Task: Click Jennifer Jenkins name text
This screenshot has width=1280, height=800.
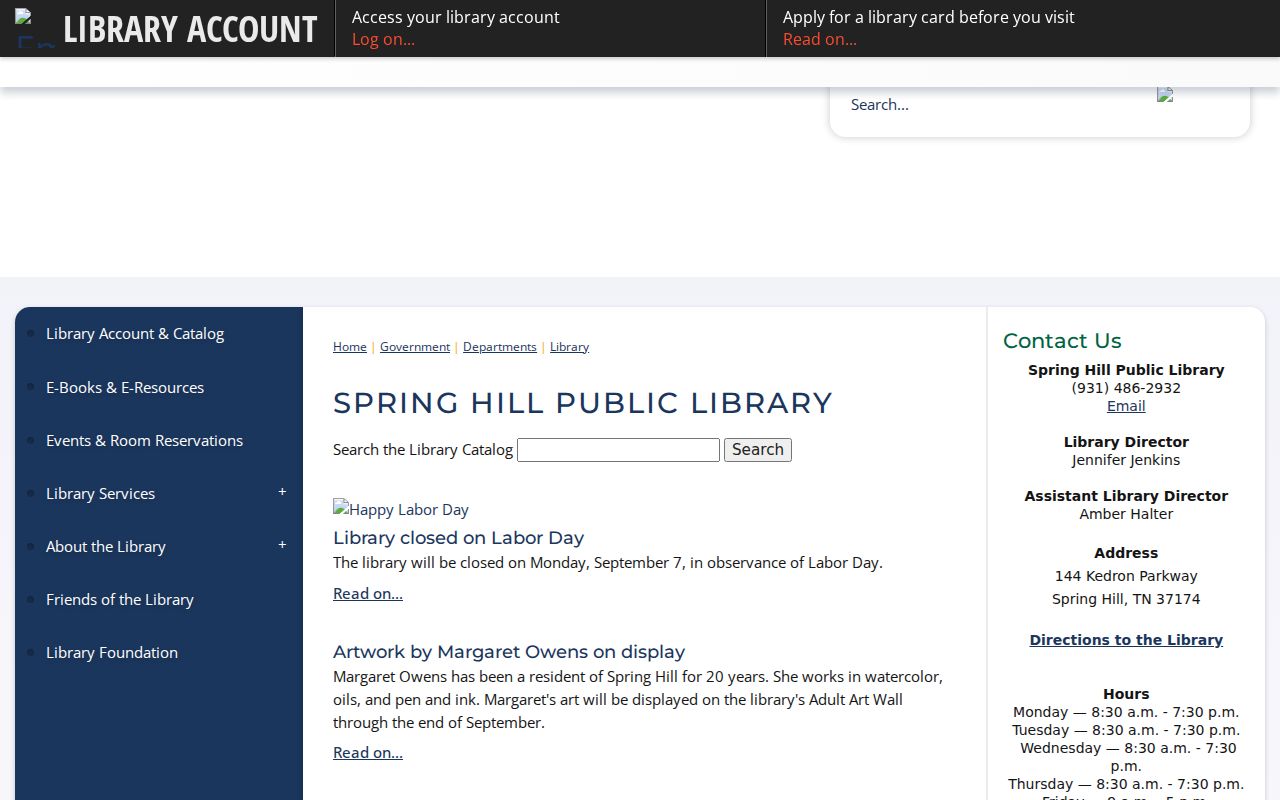Action: [1126, 460]
